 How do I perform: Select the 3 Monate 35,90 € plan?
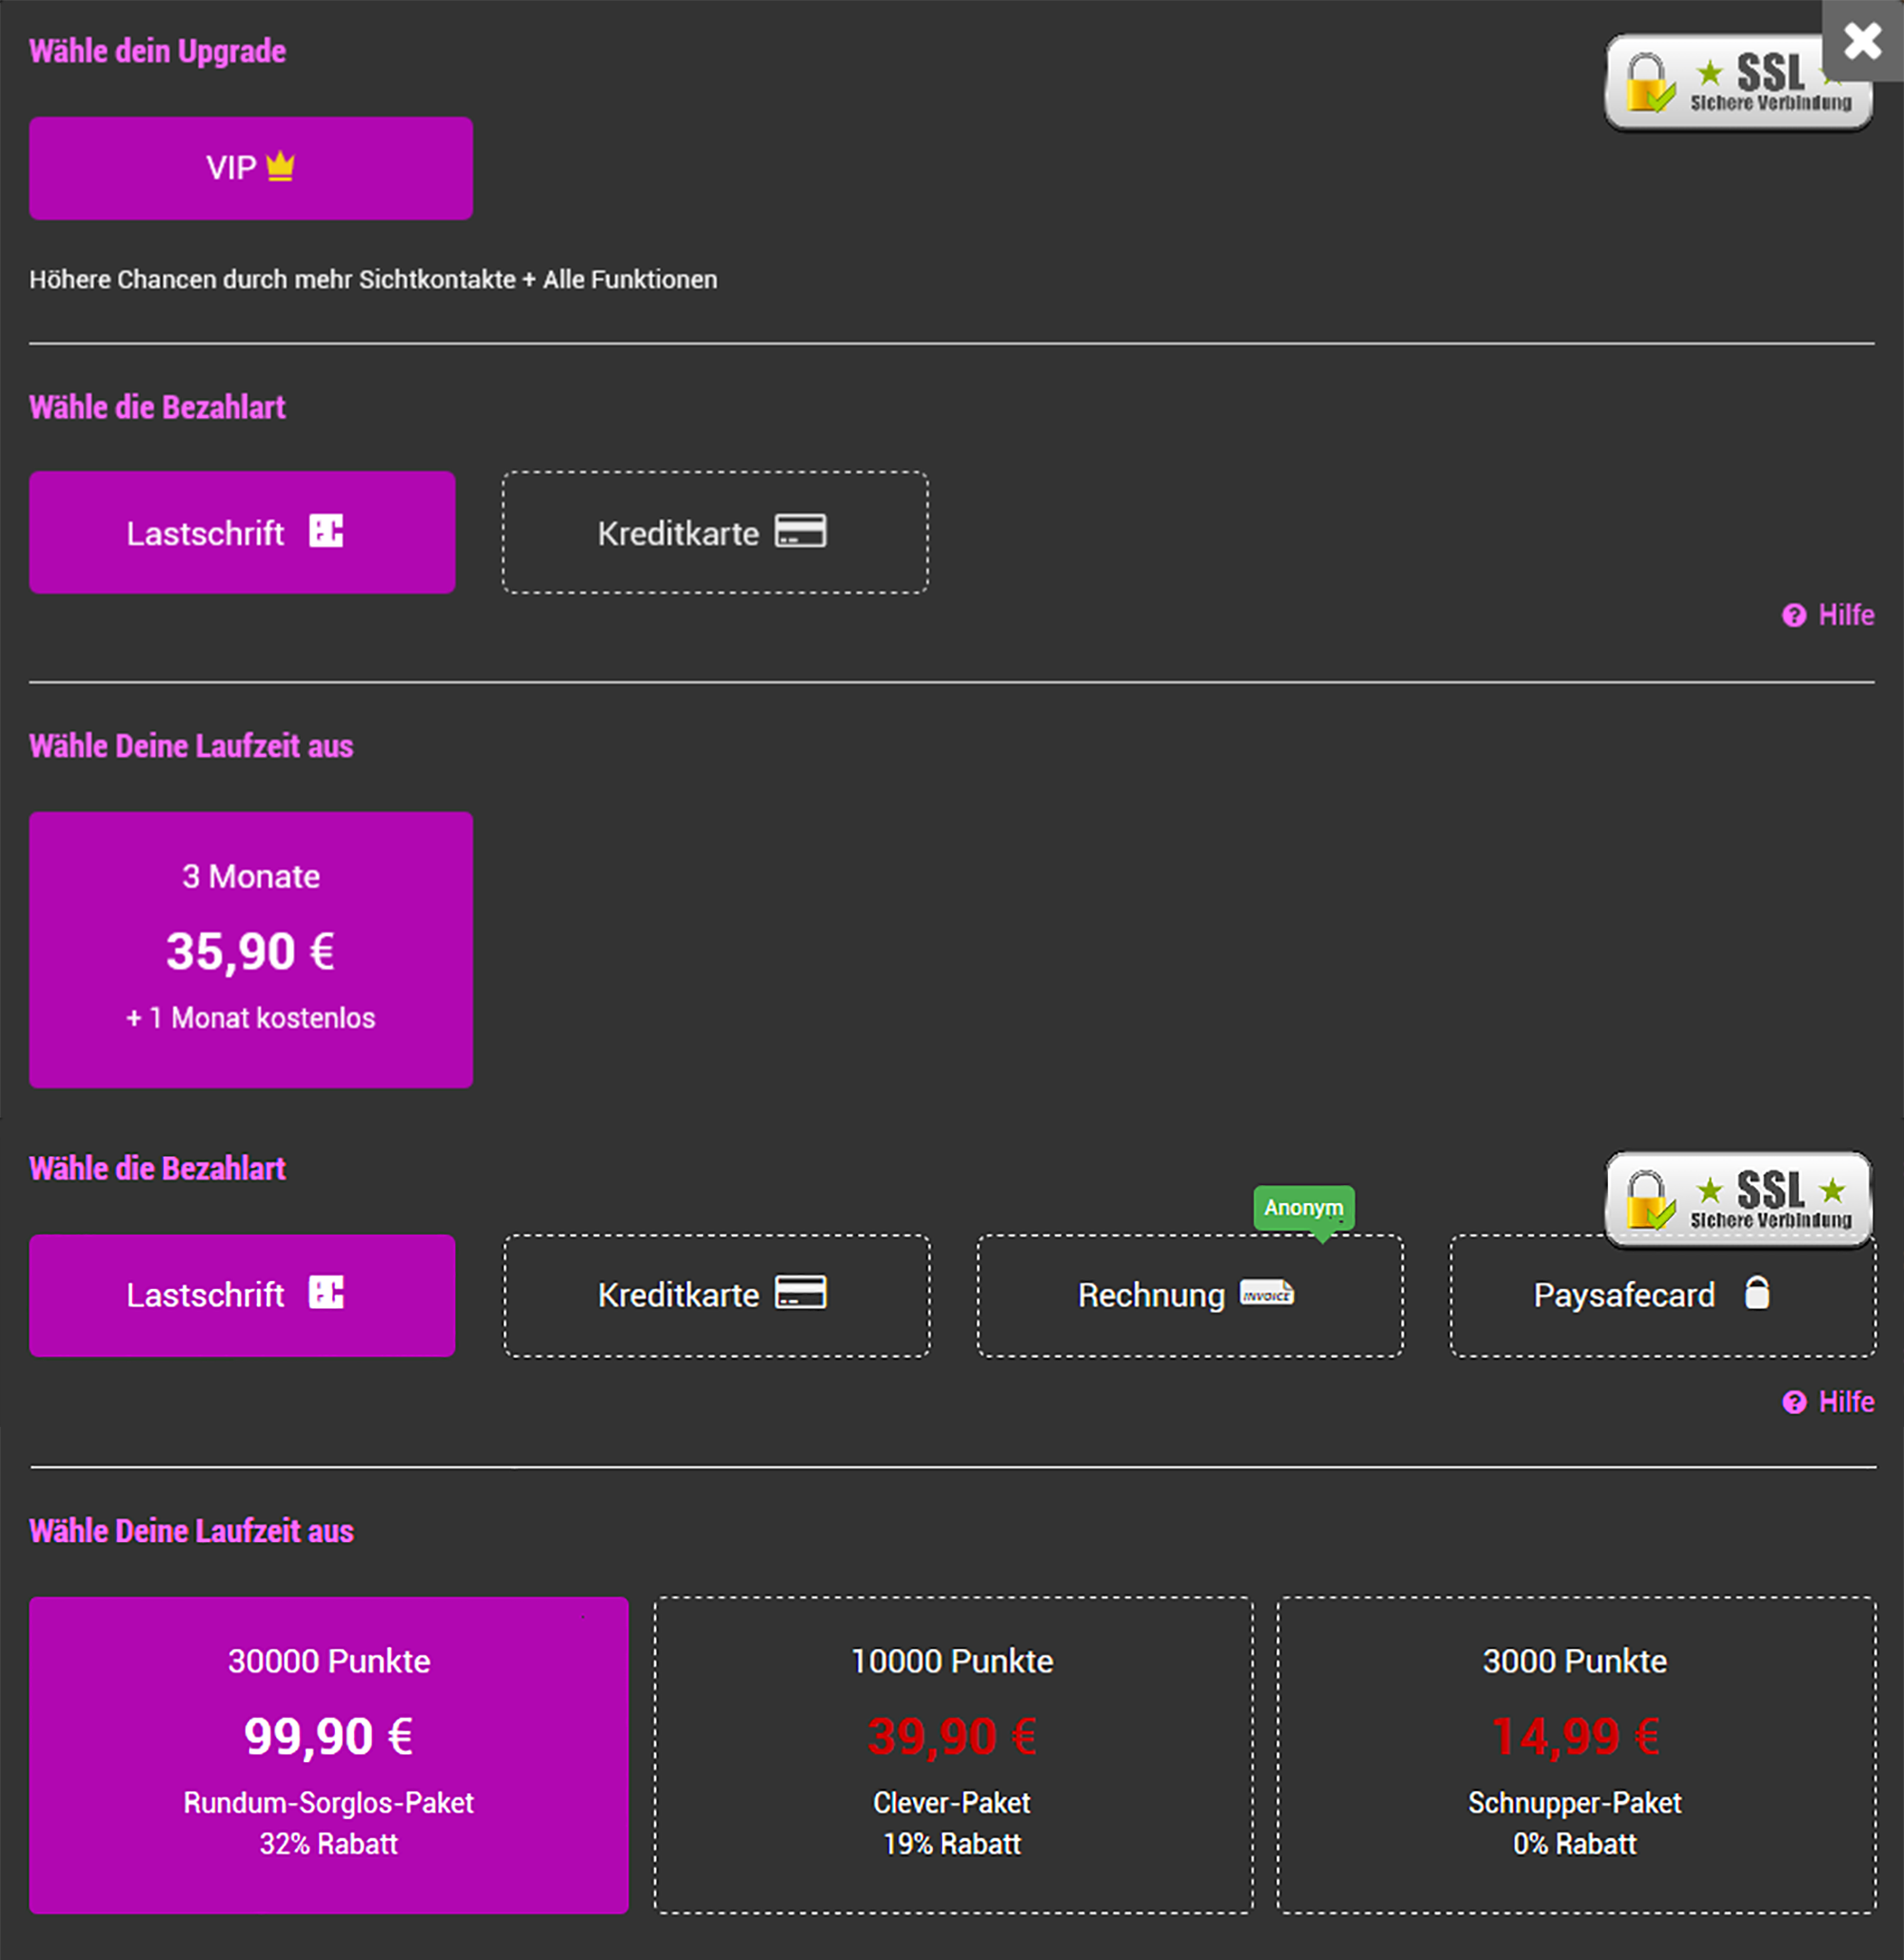(251, 949)
